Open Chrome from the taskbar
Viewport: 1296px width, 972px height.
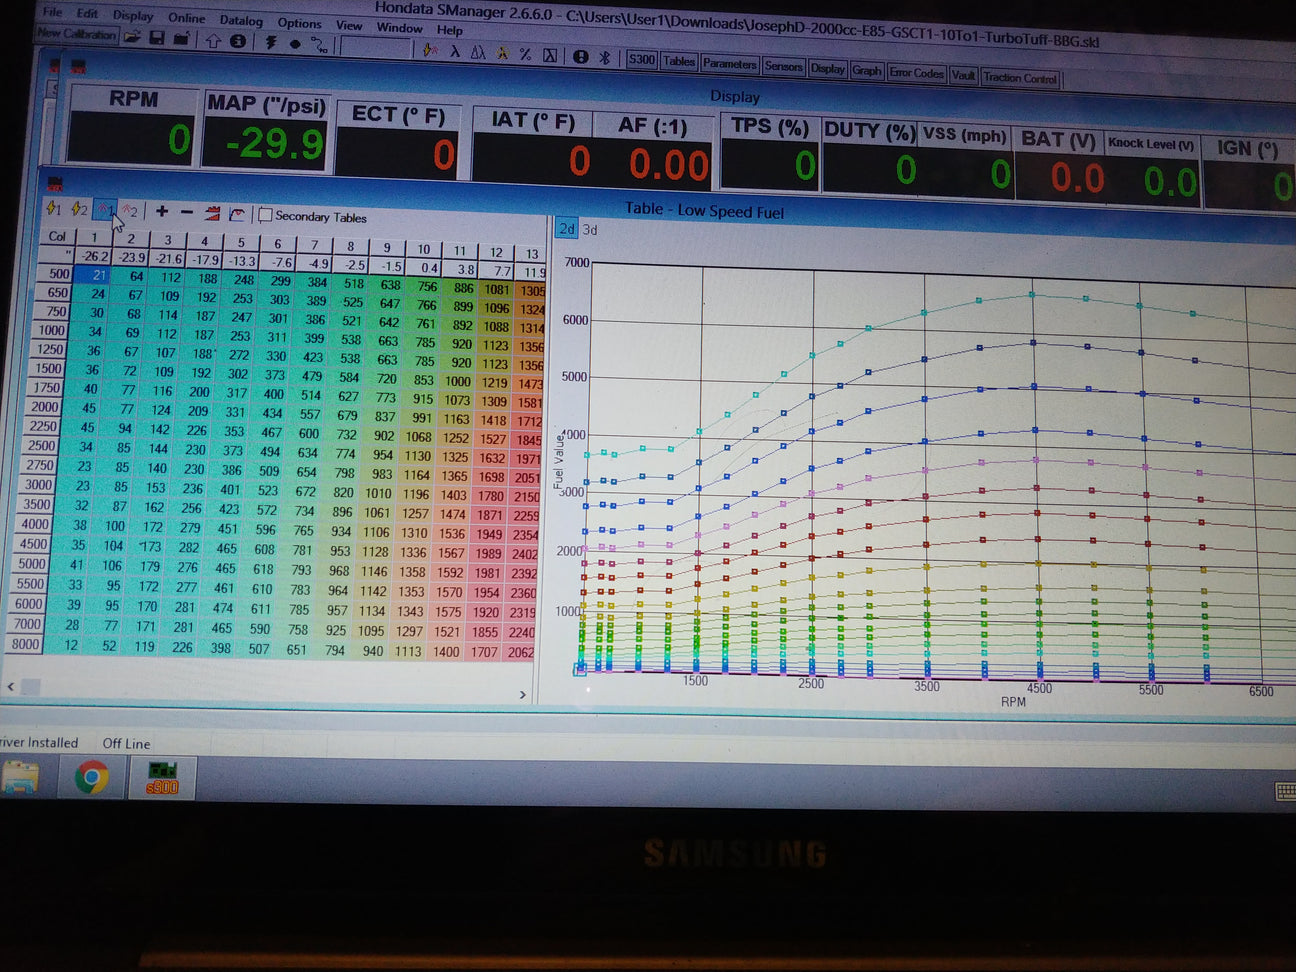92,777
